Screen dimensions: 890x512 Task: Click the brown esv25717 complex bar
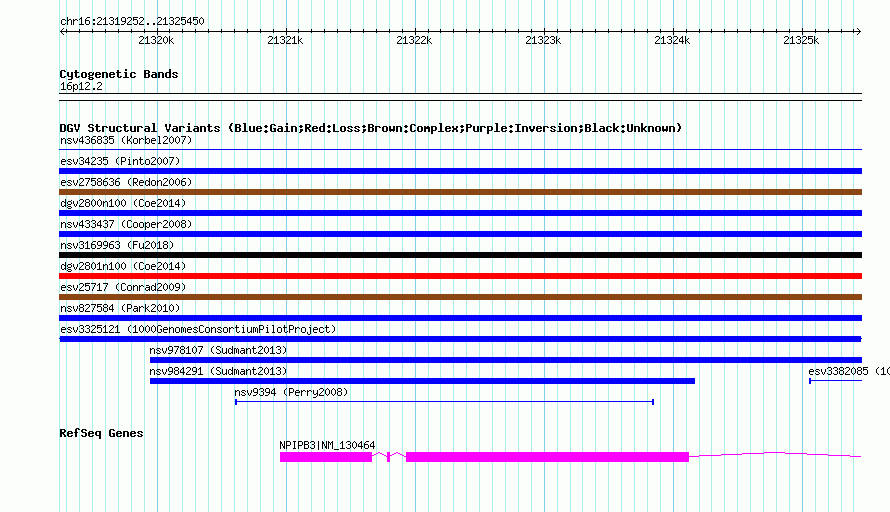[x=460, y=297]
